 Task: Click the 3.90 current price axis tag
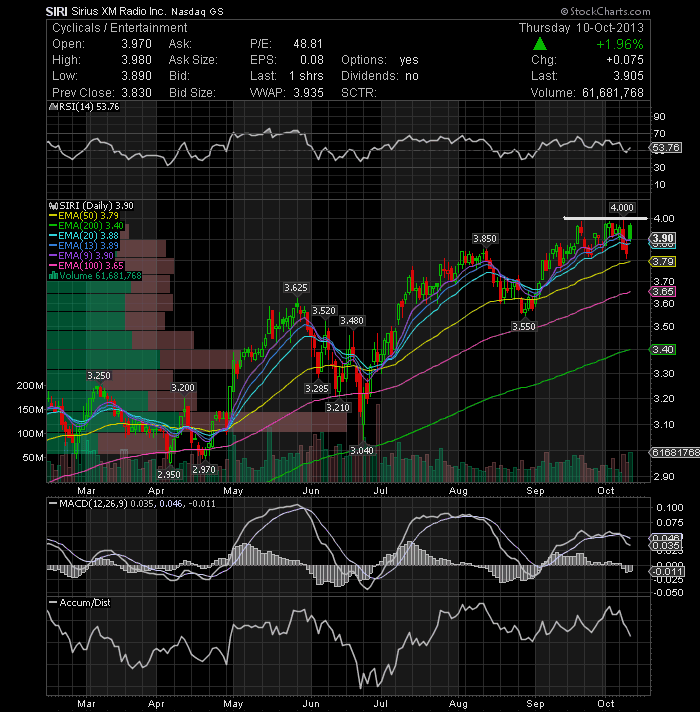point(663,238)
